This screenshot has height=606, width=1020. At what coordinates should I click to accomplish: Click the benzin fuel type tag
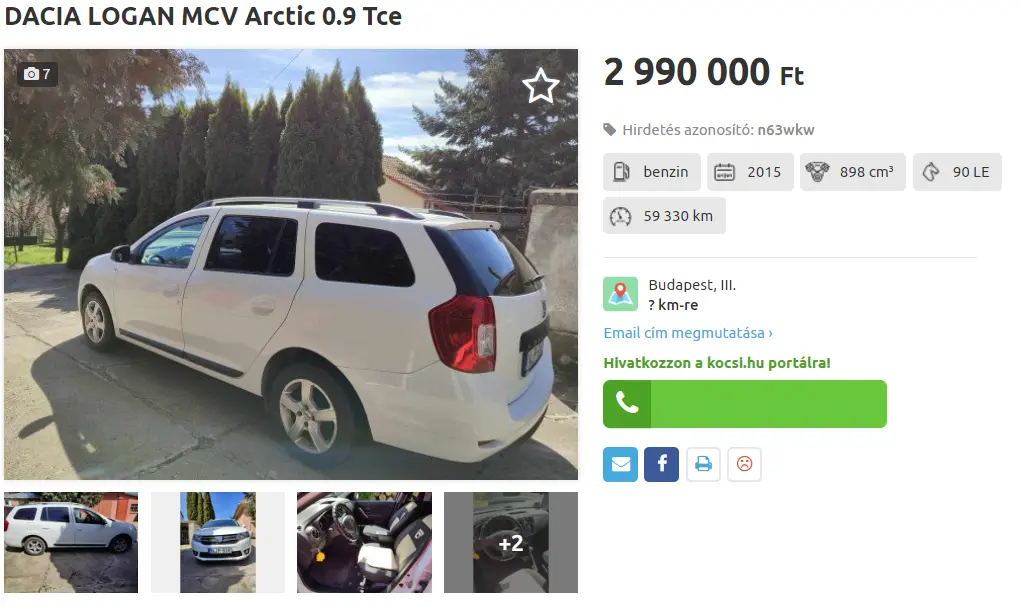coord(652,172)
